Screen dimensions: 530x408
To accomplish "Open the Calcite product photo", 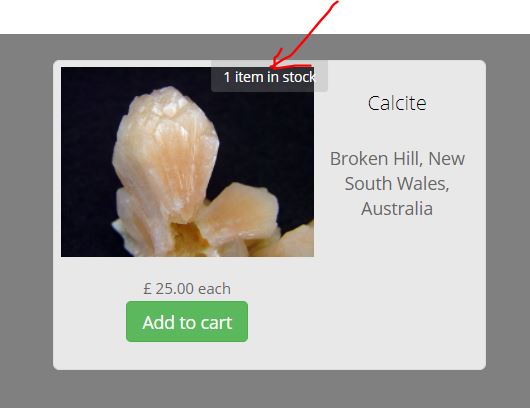I will click(x=187, y=162).
